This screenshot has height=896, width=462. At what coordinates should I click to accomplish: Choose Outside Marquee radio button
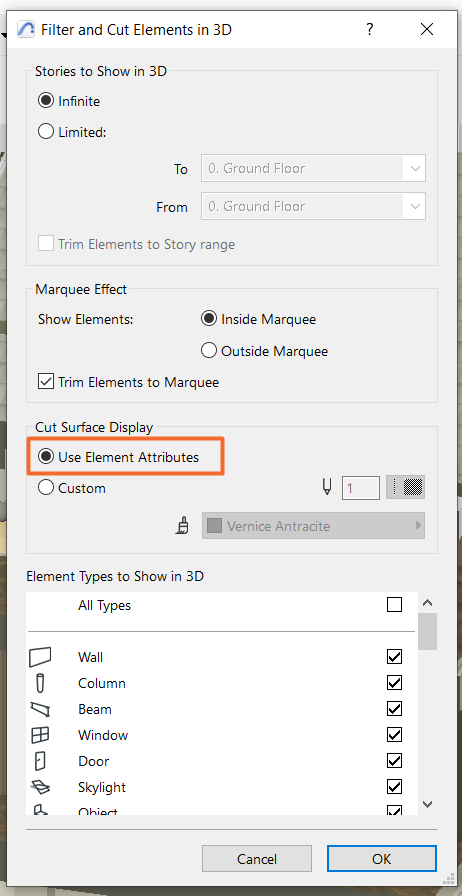(209, 350)
